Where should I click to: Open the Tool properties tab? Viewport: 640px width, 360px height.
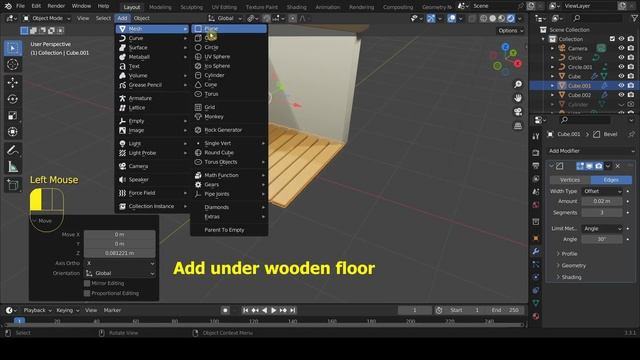tap(536, 136)
